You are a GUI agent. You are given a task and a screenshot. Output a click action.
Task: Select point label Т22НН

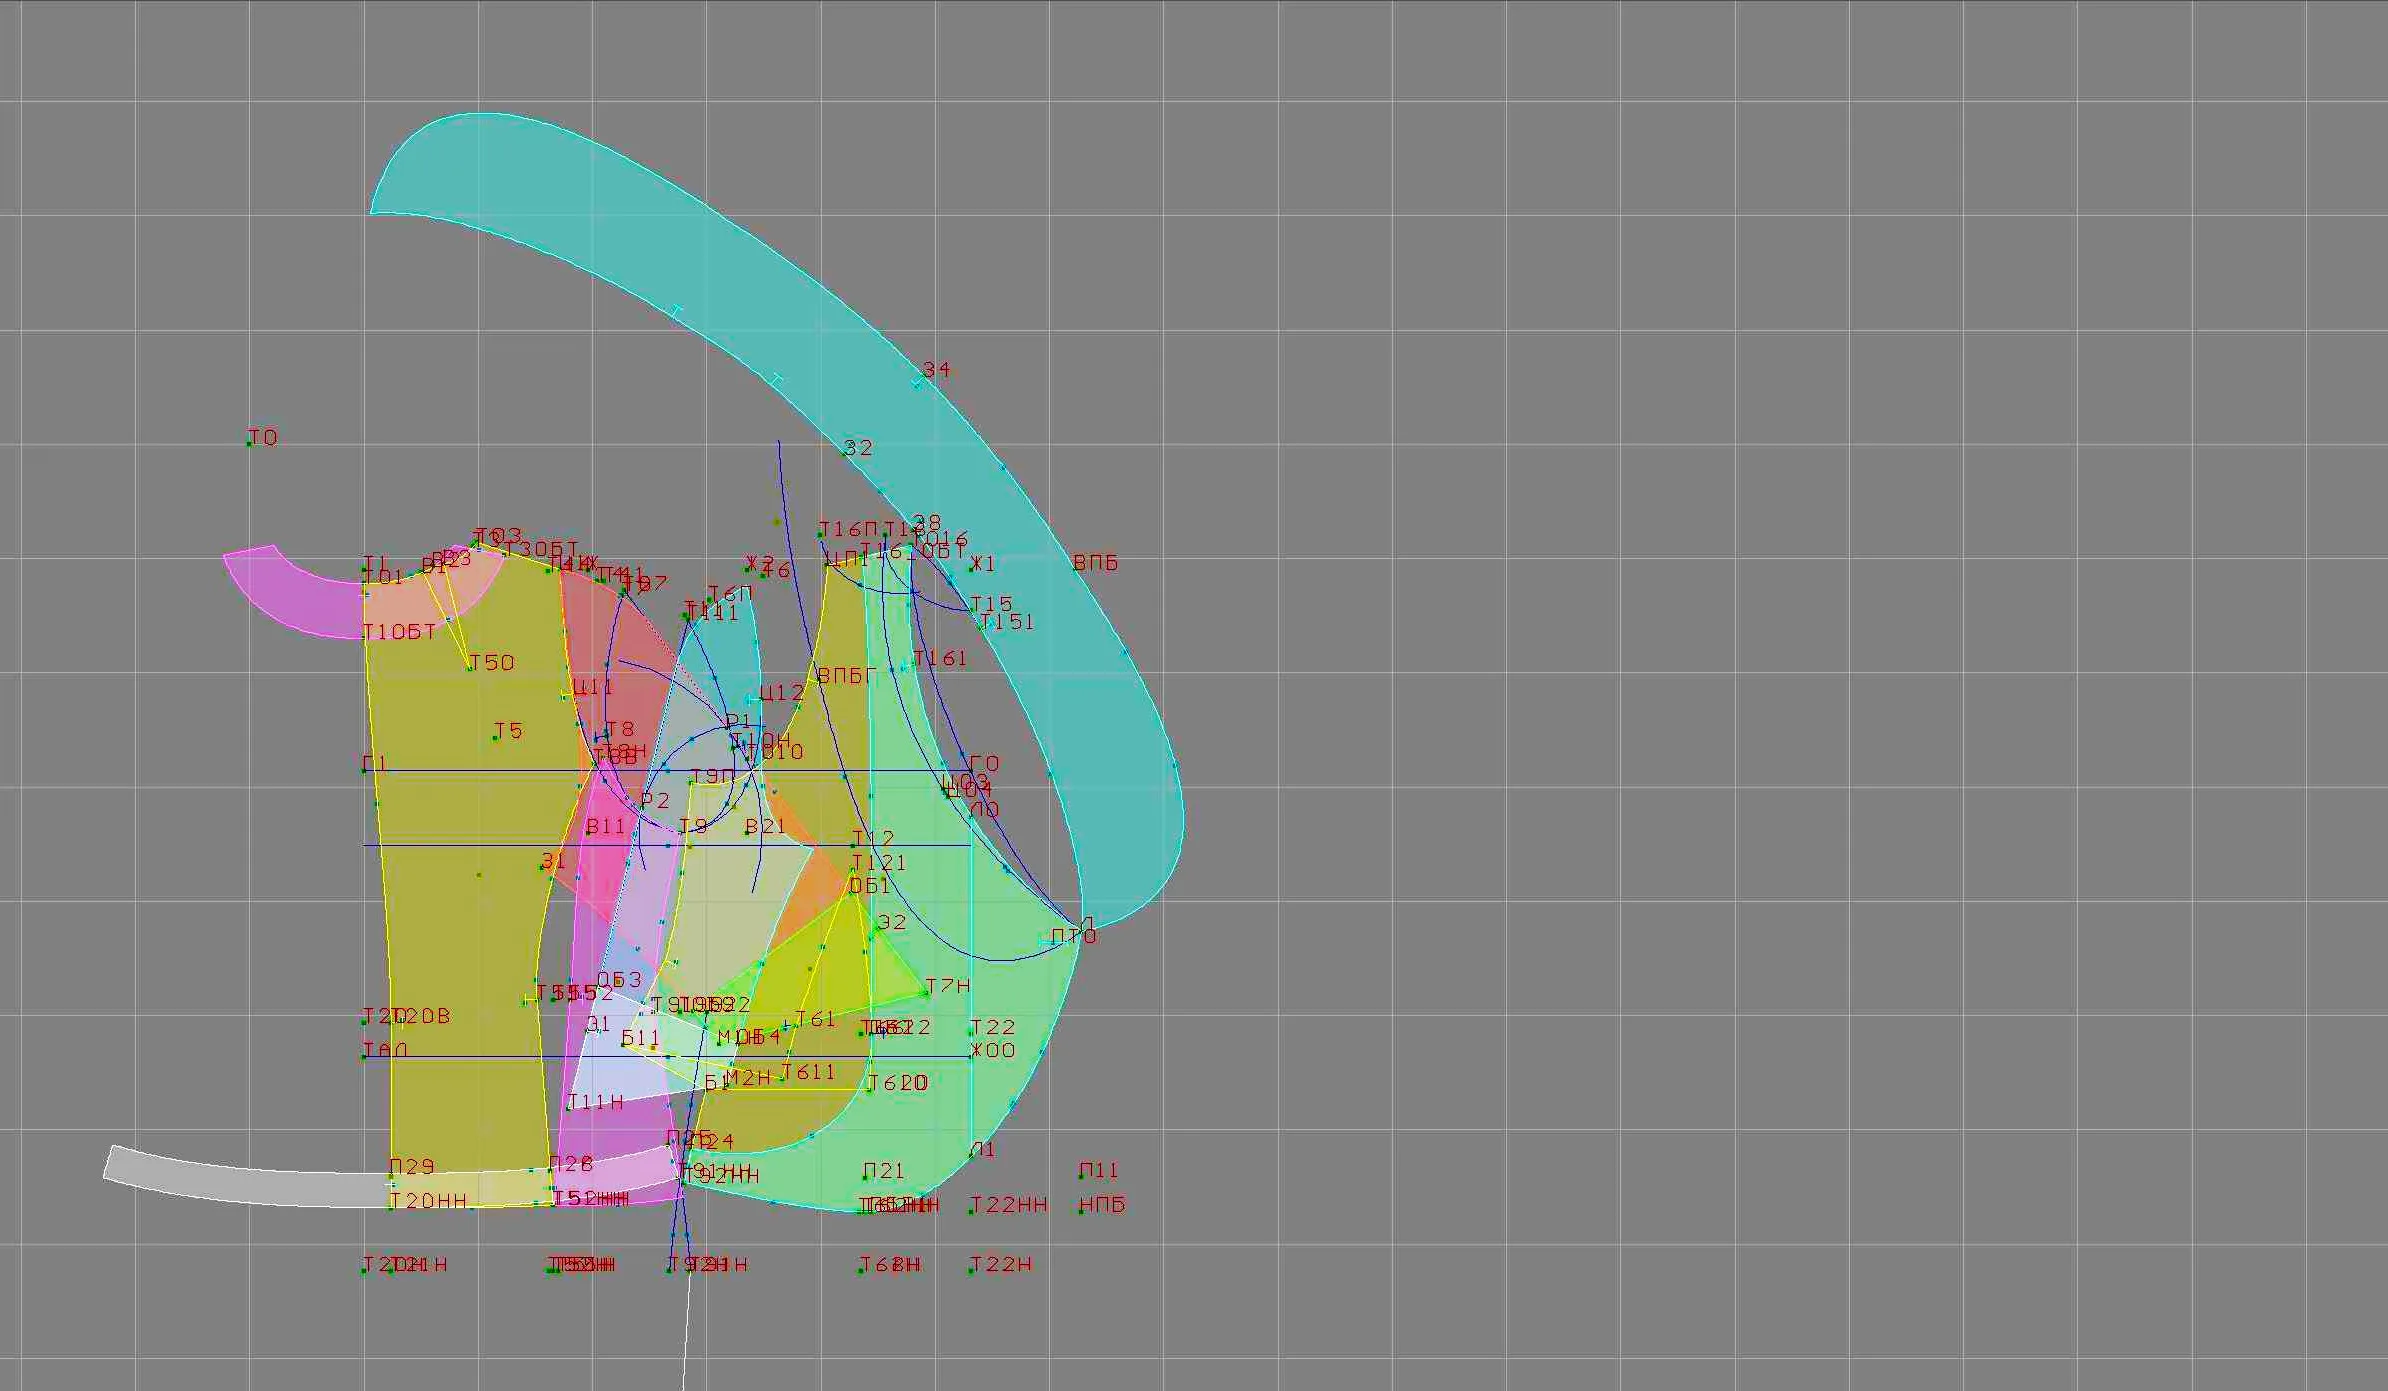(x=1009, y=1205)
